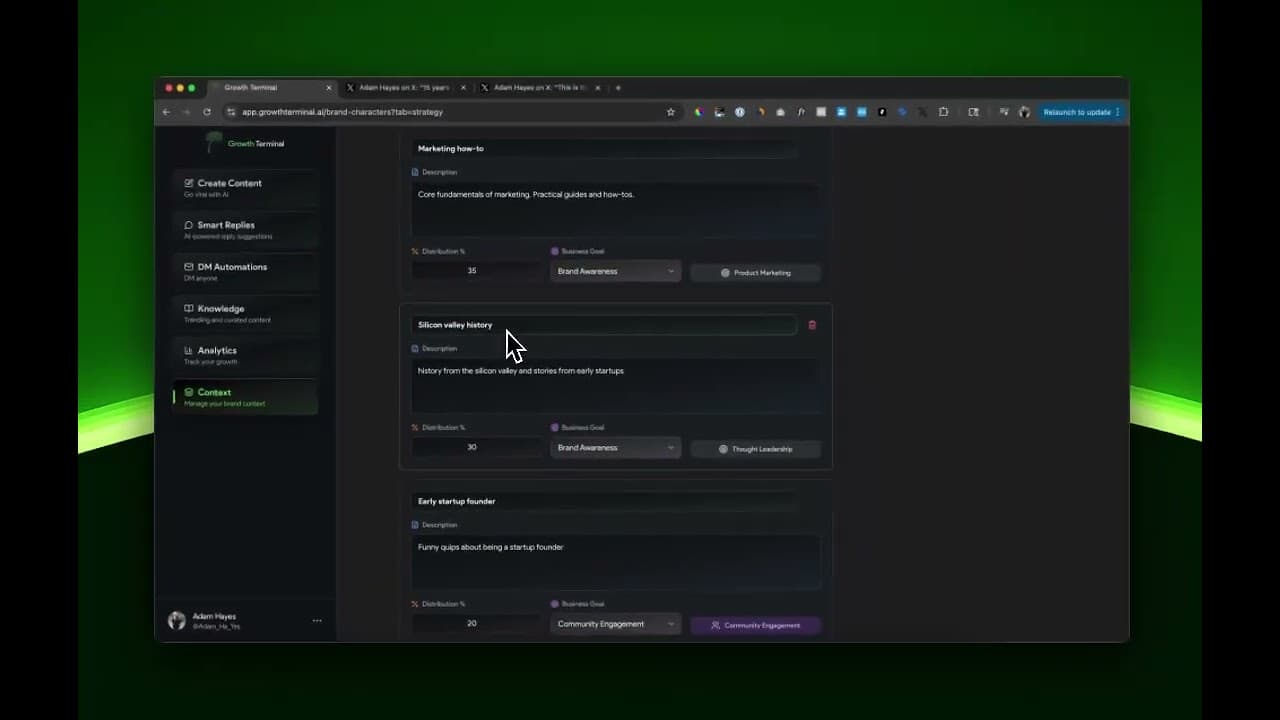This screenshot has height=720, width=1280.
Task: Select the Create Content sidebar icon
Action: point(188,183)
